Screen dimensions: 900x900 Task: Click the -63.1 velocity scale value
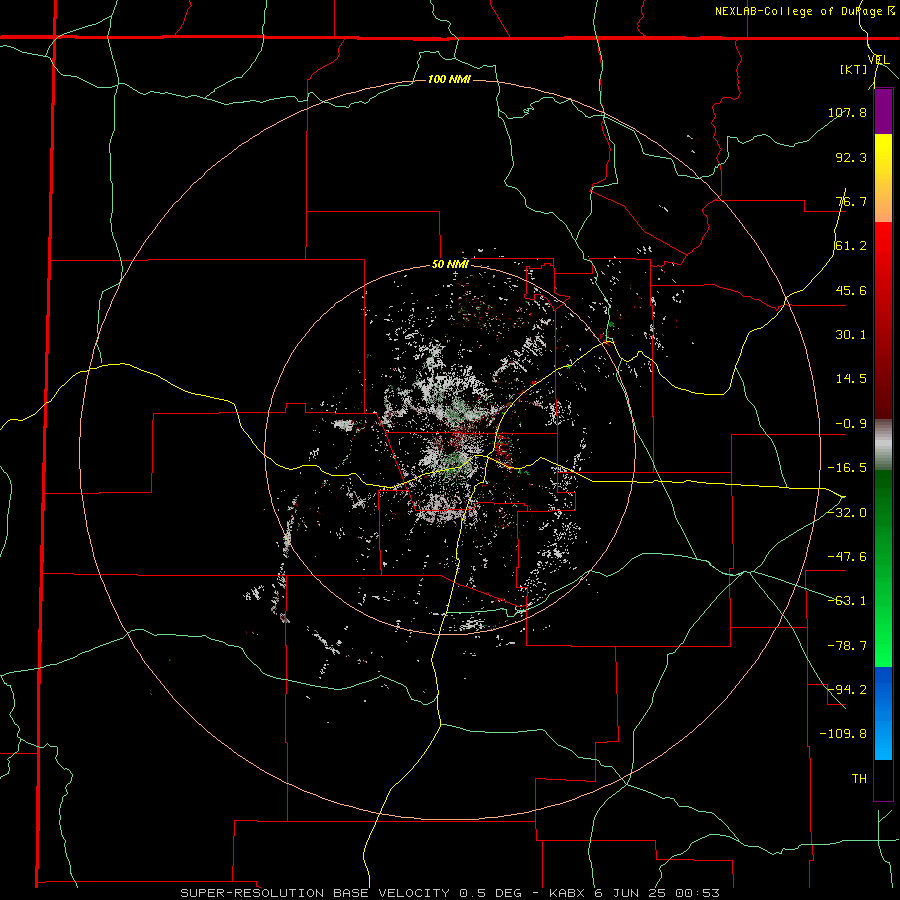pos(847,601)
